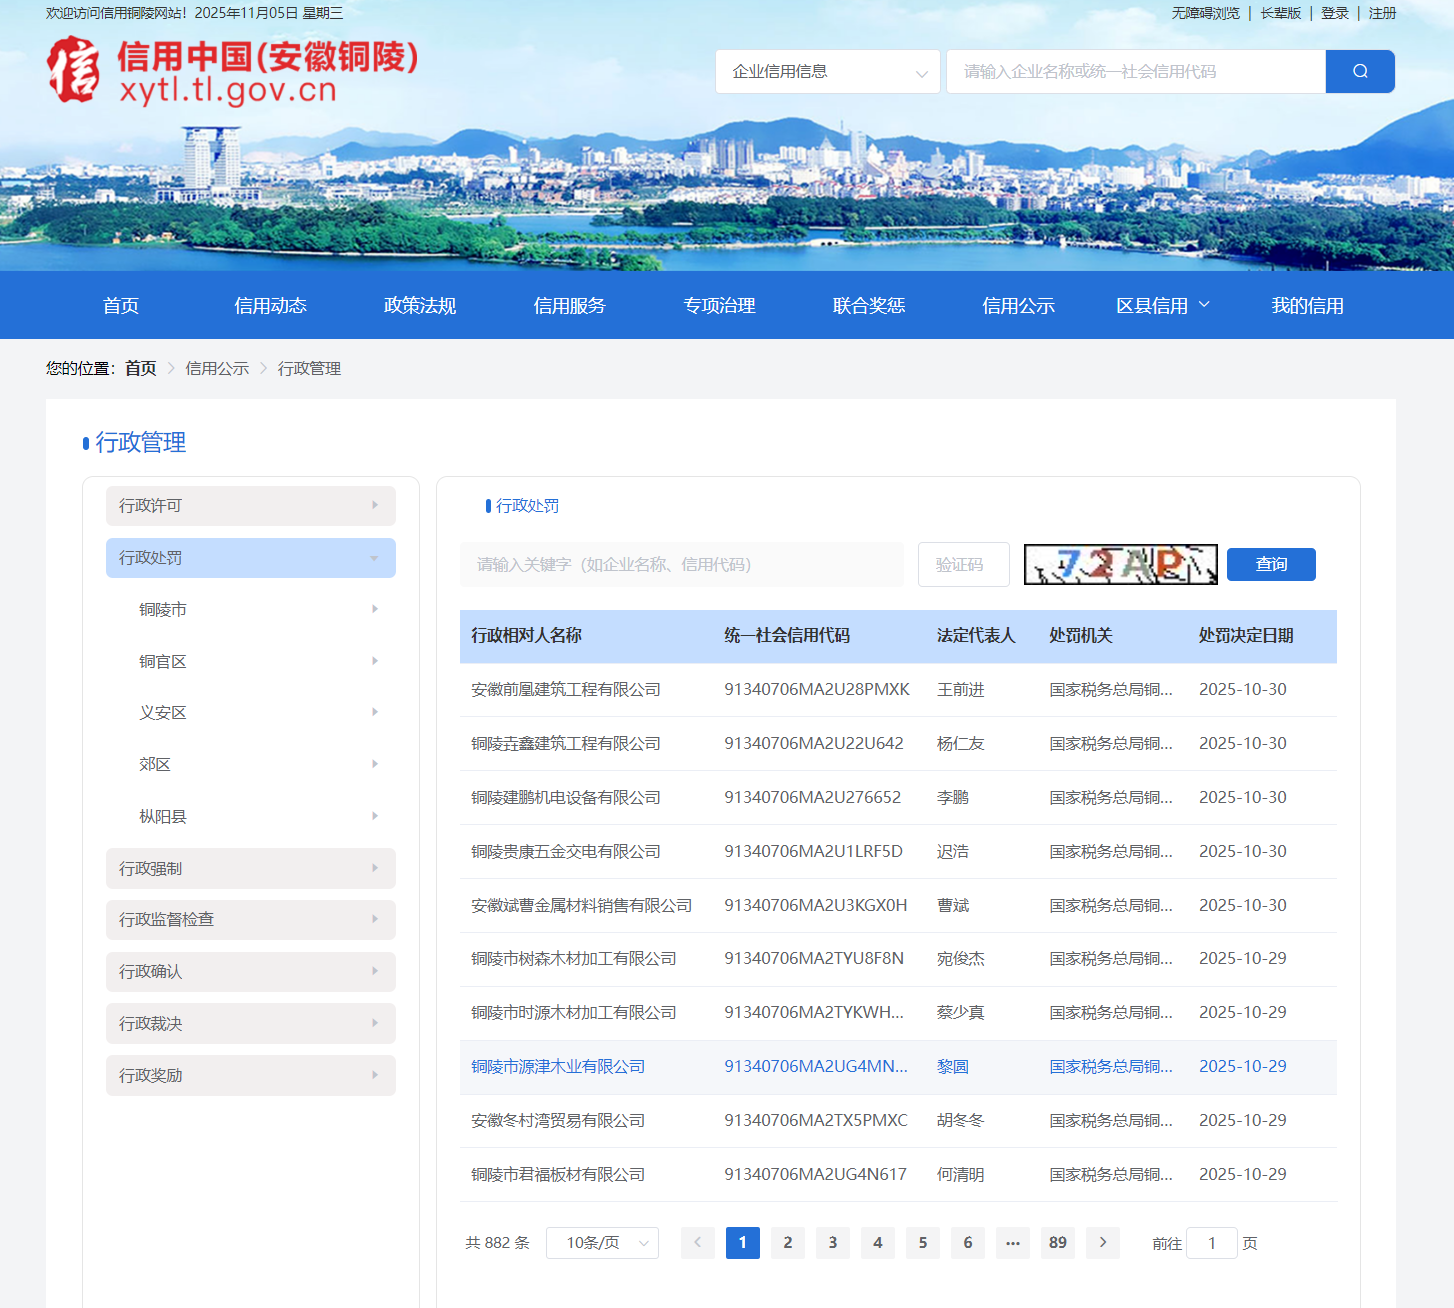1454x1308 pixels.
Task: Switch to 信用动态 menu item
Action: [270, 305]
